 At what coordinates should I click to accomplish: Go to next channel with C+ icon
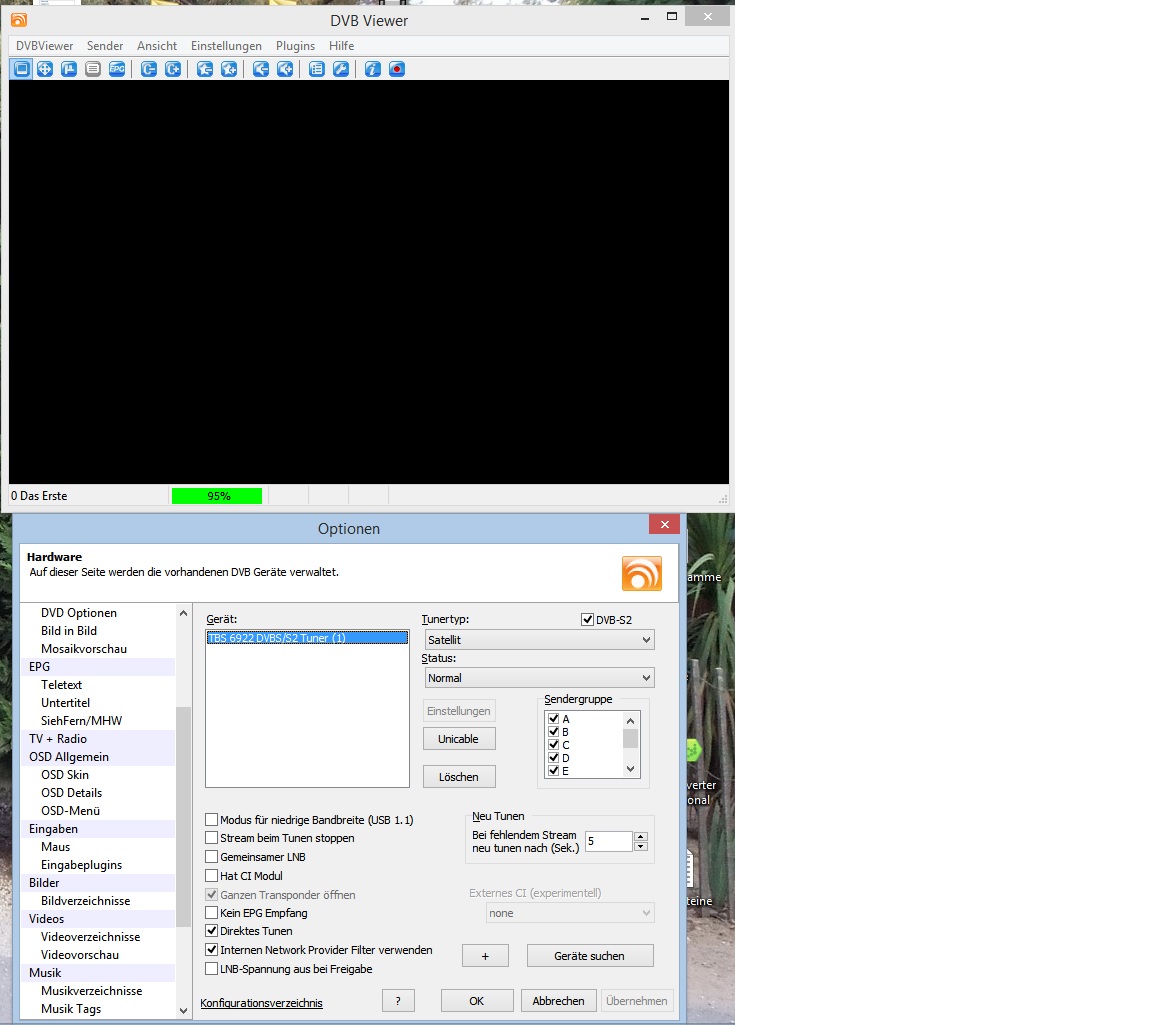pos(173,69)
